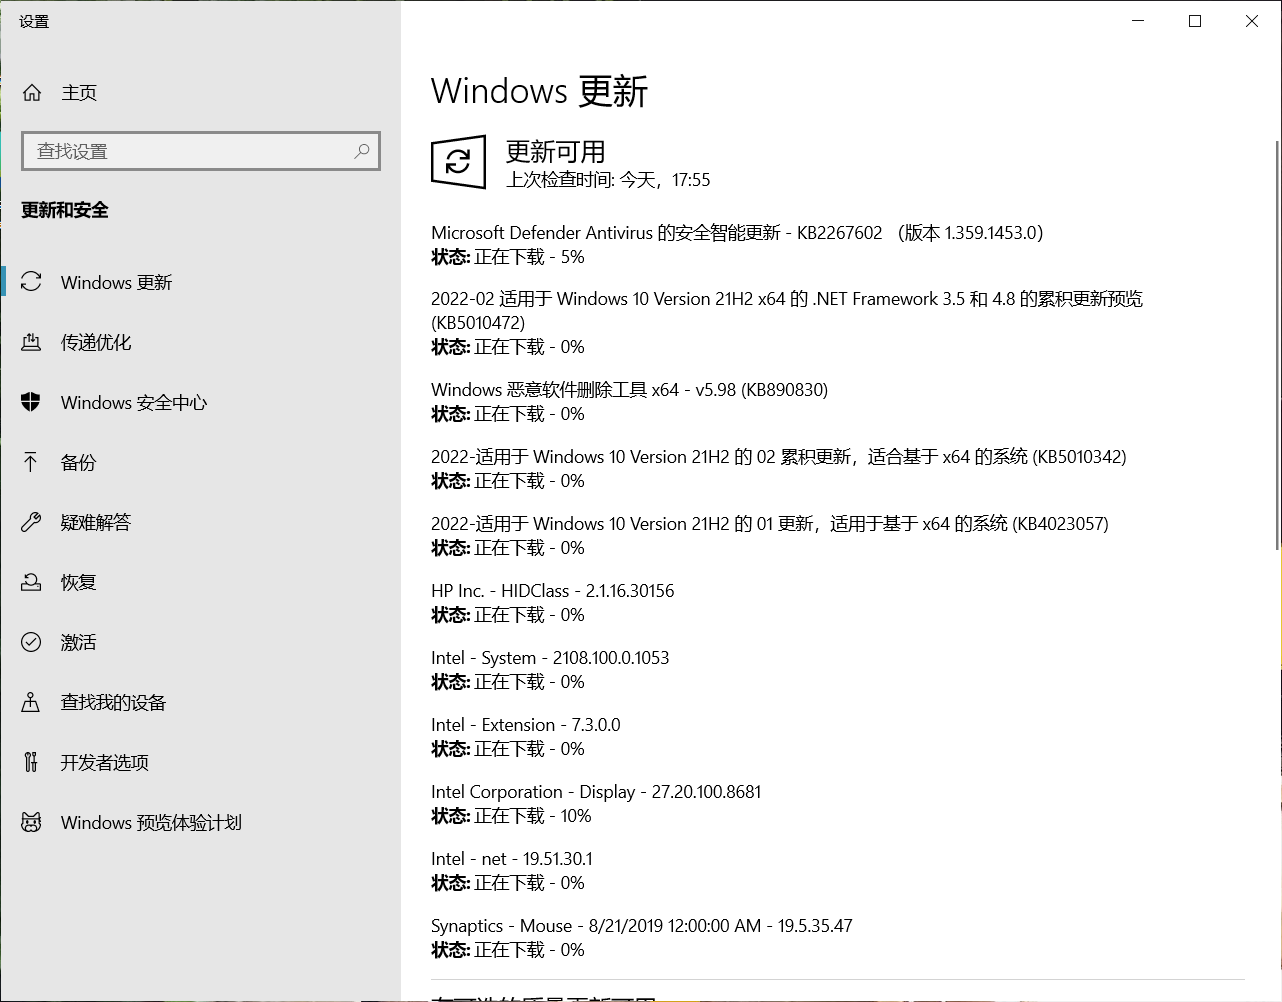The image size is (1282, 1002).
Task: Click the HP Inc. HIDClass 2.1.16.30156 entry
Action: click(553, 602)
